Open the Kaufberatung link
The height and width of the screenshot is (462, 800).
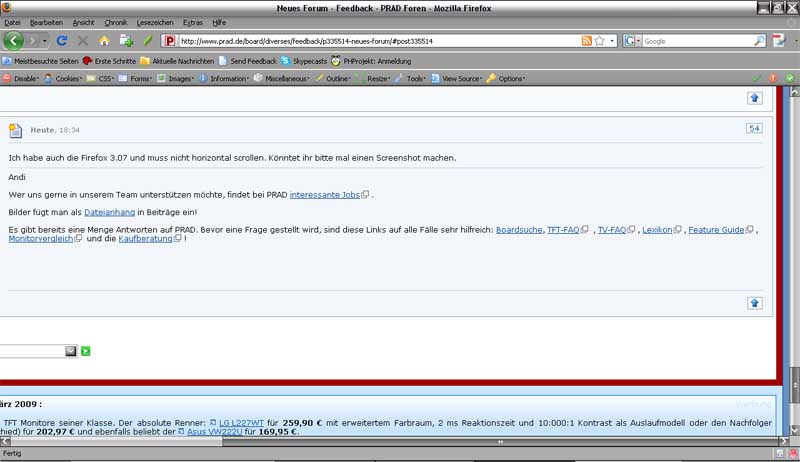point(145,238)
